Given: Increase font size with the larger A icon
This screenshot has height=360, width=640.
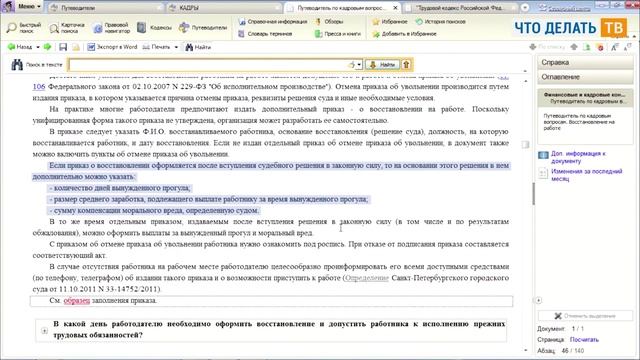Looking at the screenshot, I should point(615,47).
